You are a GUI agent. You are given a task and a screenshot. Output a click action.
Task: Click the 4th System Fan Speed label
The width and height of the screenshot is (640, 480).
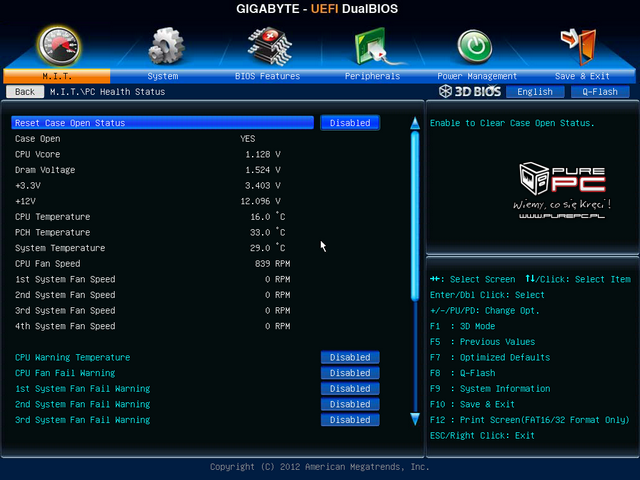click(x=65, y=326)
